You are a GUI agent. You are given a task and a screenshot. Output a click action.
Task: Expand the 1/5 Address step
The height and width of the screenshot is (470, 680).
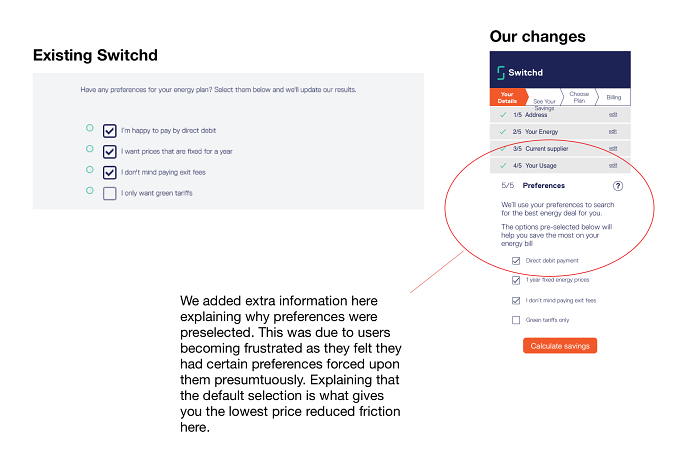(560, 115)
